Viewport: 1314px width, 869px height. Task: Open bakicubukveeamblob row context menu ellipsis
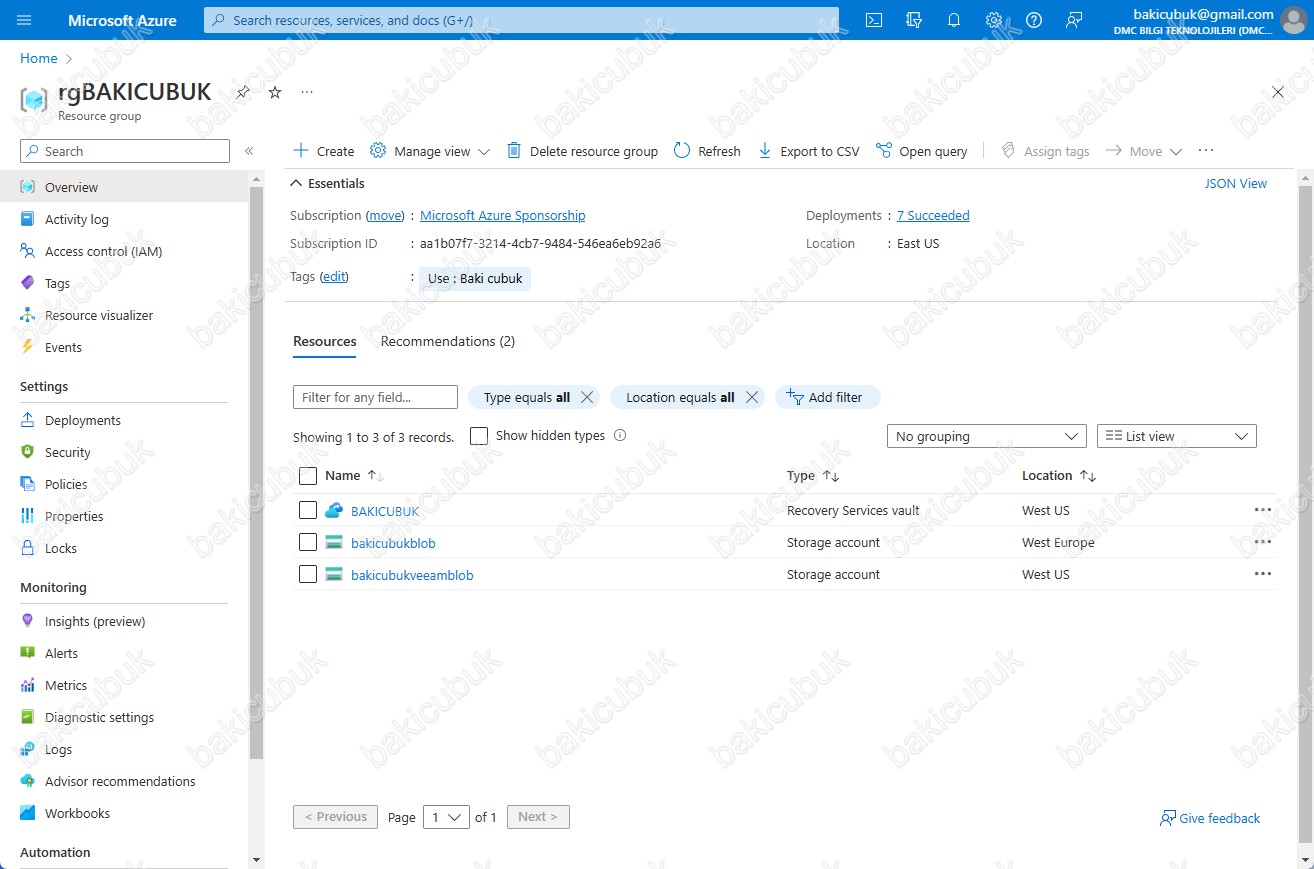click(x=1263, y=574)
